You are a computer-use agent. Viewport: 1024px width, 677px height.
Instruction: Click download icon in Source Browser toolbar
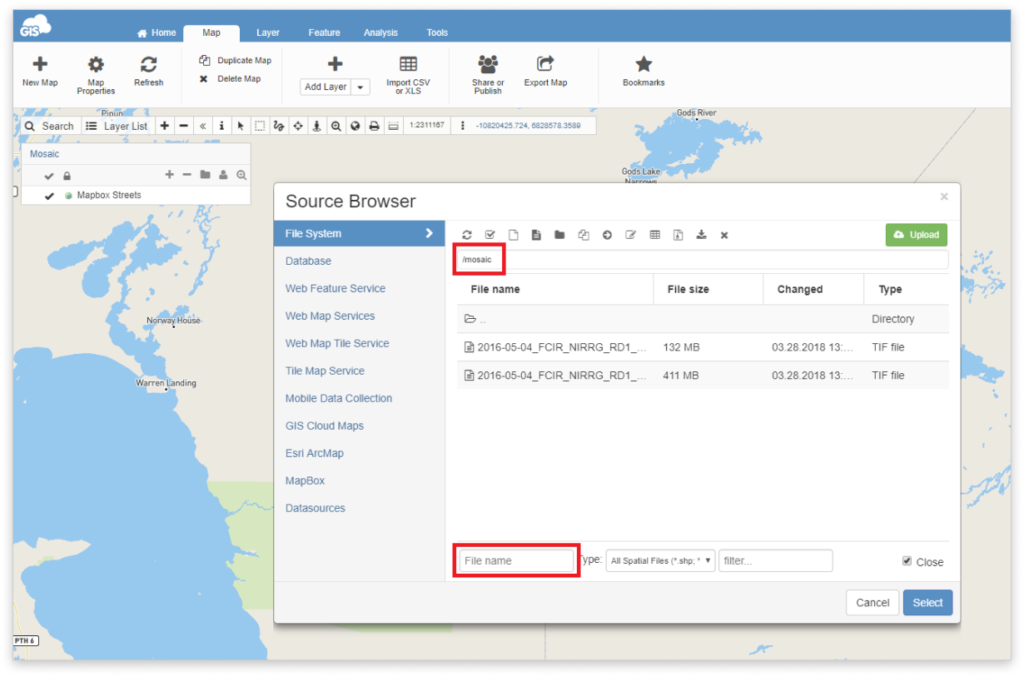701,235
